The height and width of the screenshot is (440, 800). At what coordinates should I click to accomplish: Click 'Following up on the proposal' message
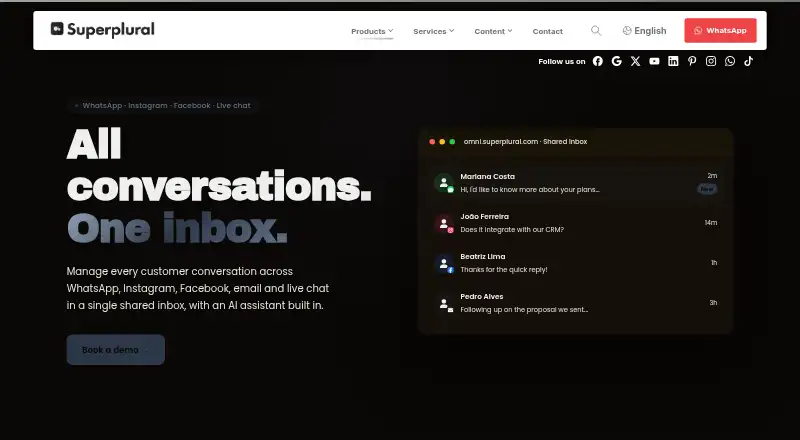point(524,310)
